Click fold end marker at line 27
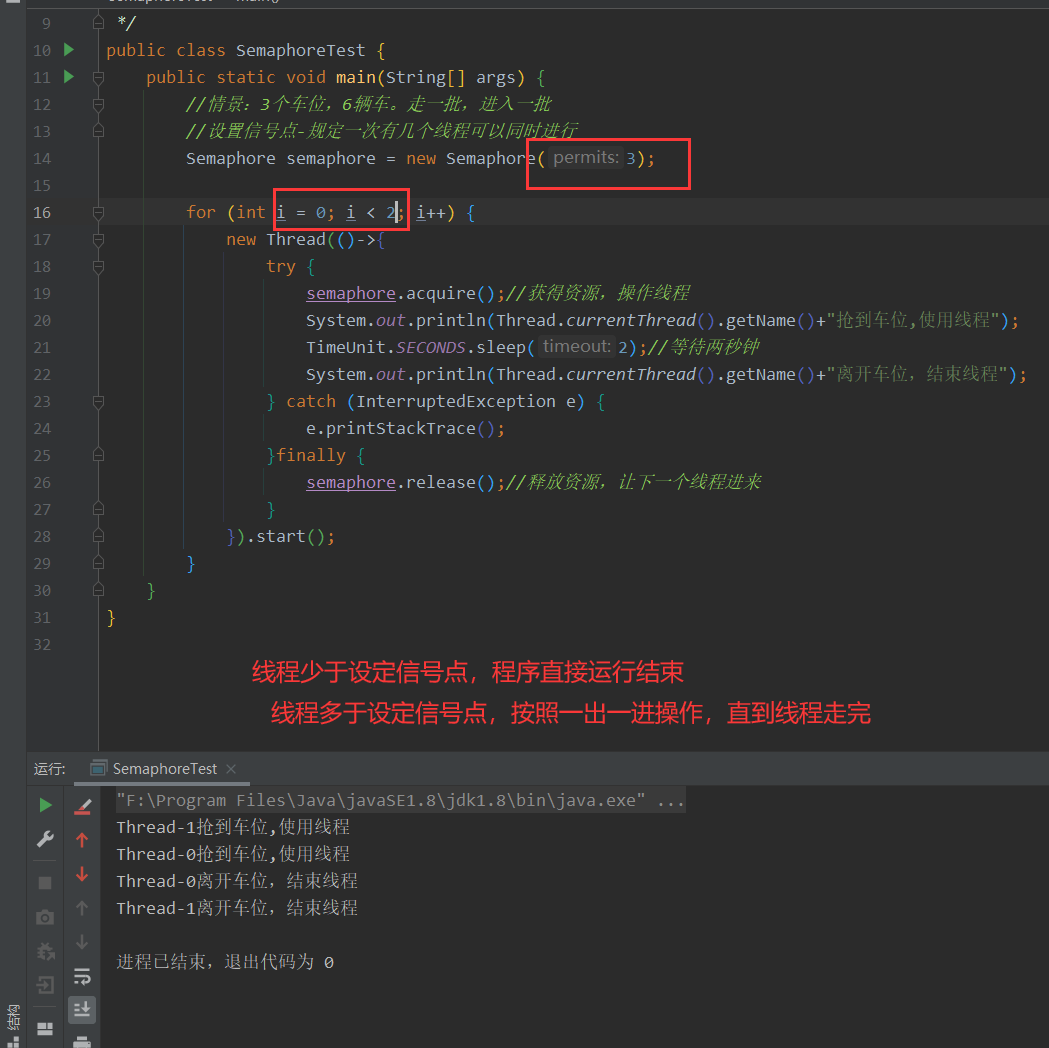 (98, 509)
